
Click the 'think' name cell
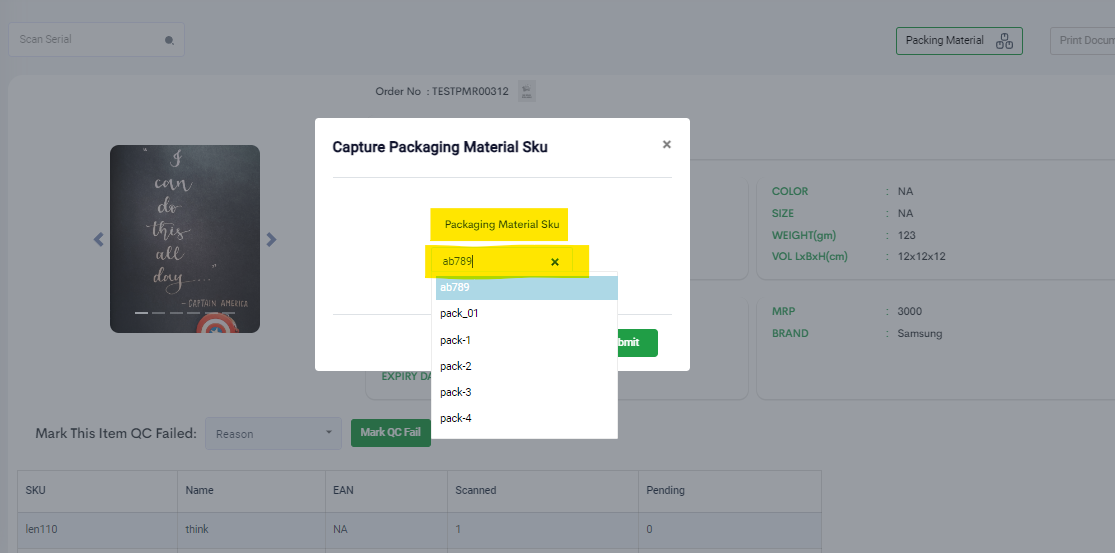(251, 530)
